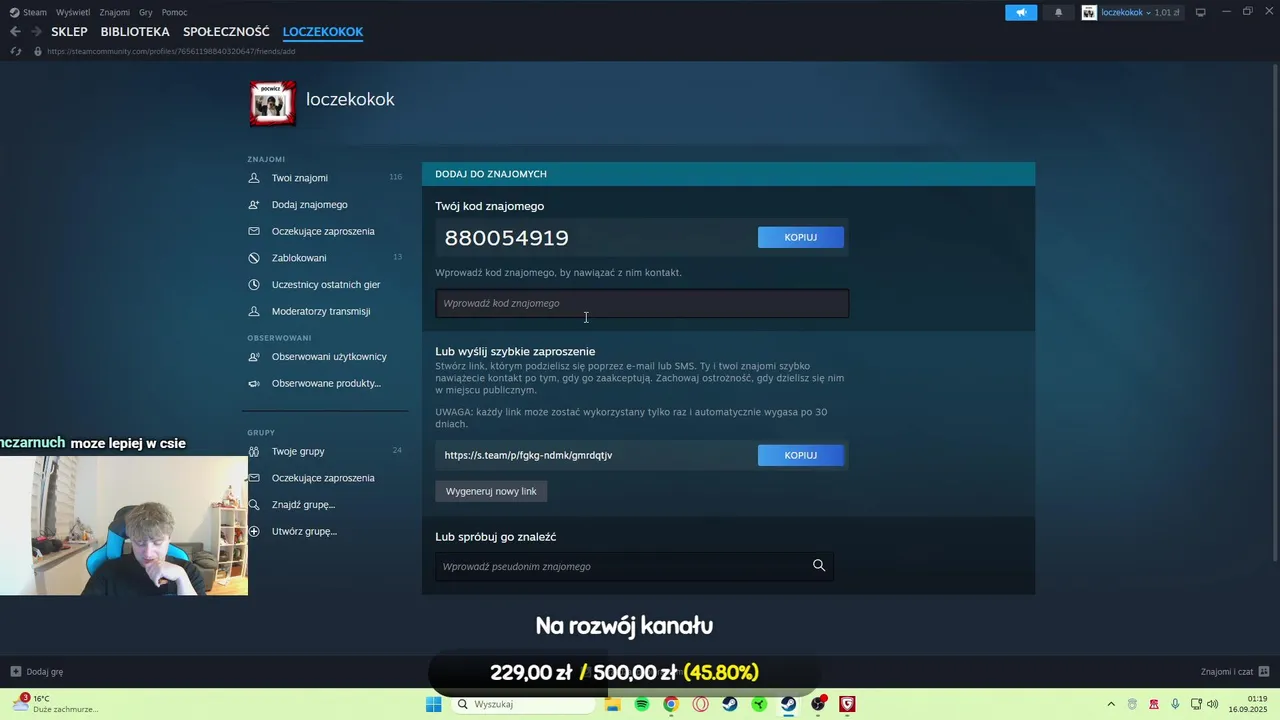Click Wygeneruj nowy link button

491,491
